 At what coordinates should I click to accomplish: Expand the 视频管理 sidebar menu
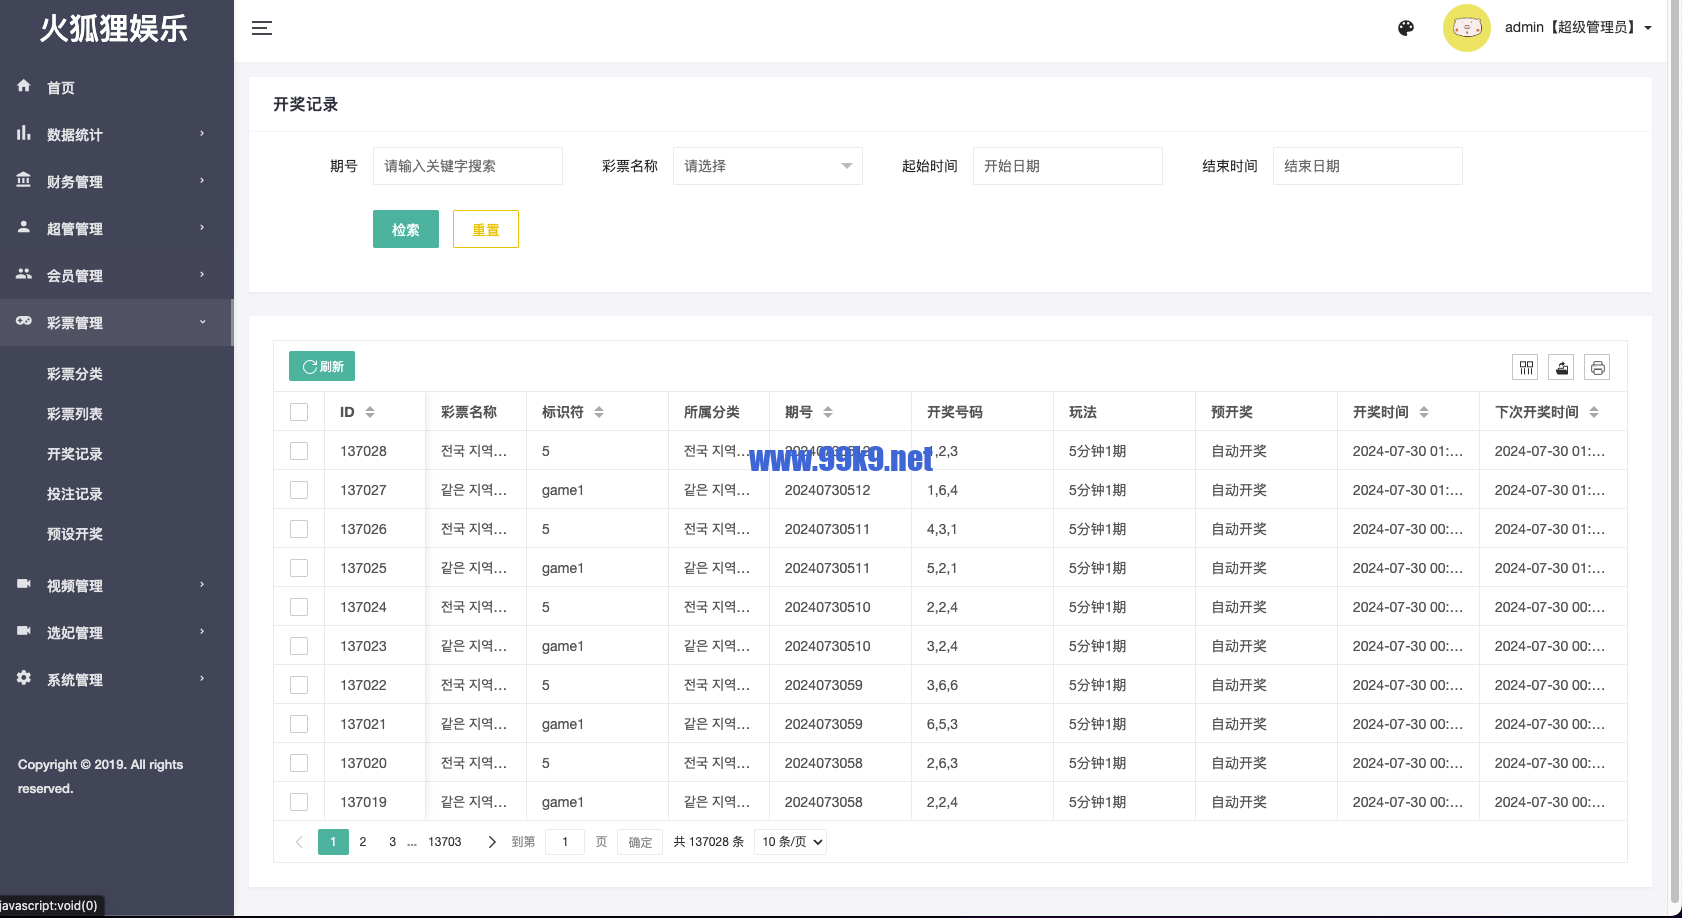pyautogui.click(x=117, y=585)
